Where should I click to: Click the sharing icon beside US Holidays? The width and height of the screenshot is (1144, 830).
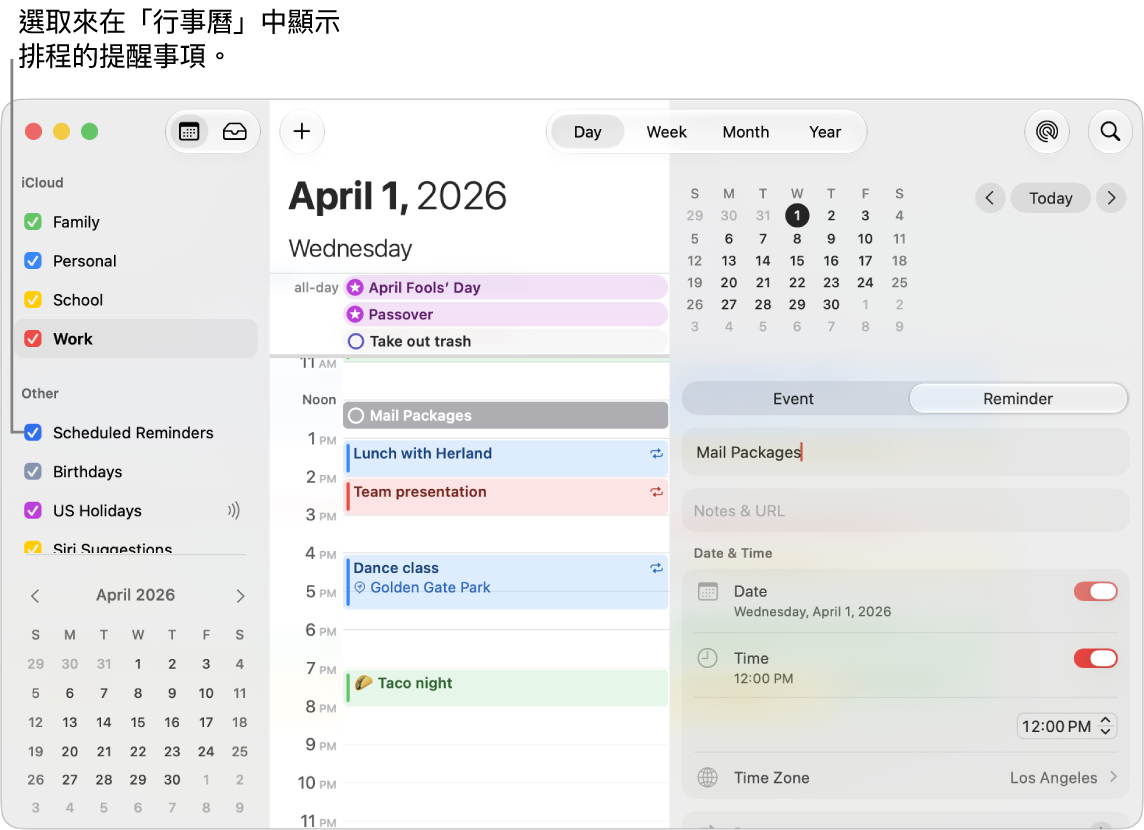(233, 511)
